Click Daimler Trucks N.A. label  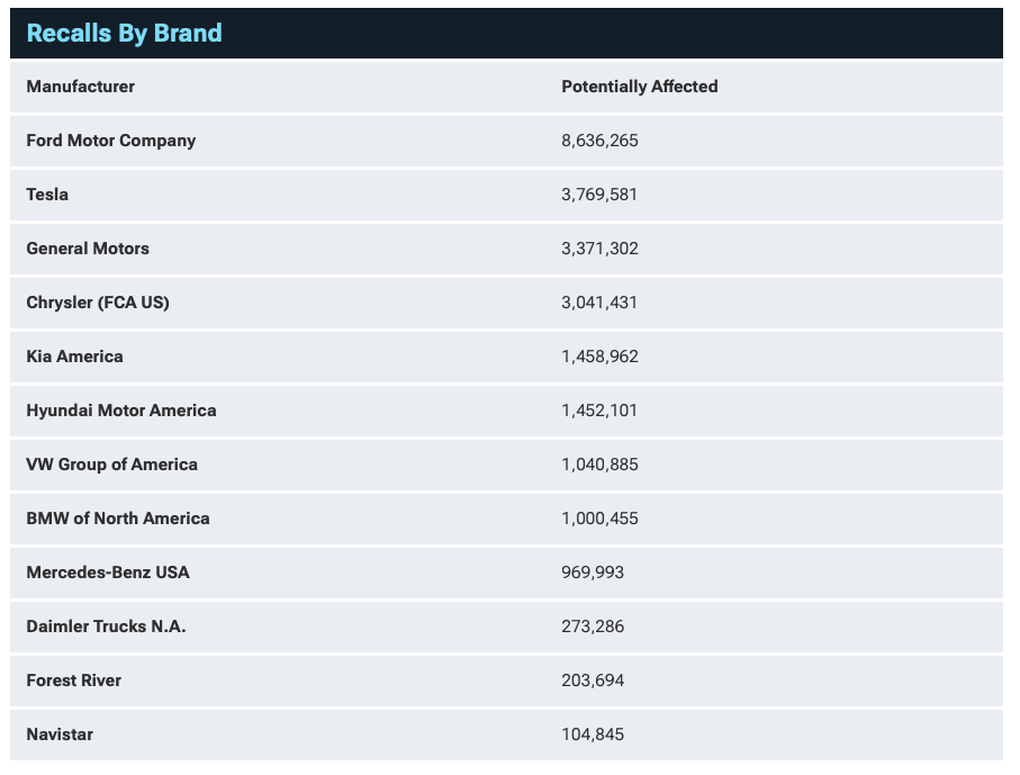pyautogui.click(x=106, y=627)
